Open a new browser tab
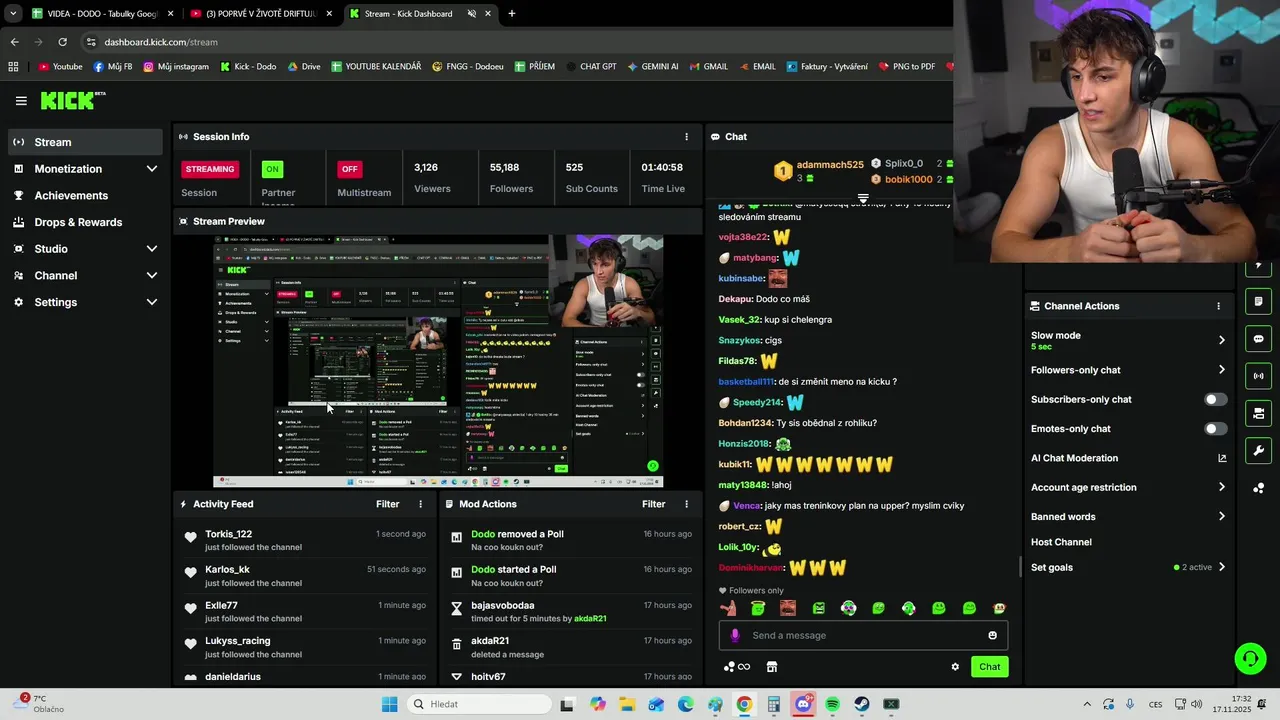 [512, 14]
